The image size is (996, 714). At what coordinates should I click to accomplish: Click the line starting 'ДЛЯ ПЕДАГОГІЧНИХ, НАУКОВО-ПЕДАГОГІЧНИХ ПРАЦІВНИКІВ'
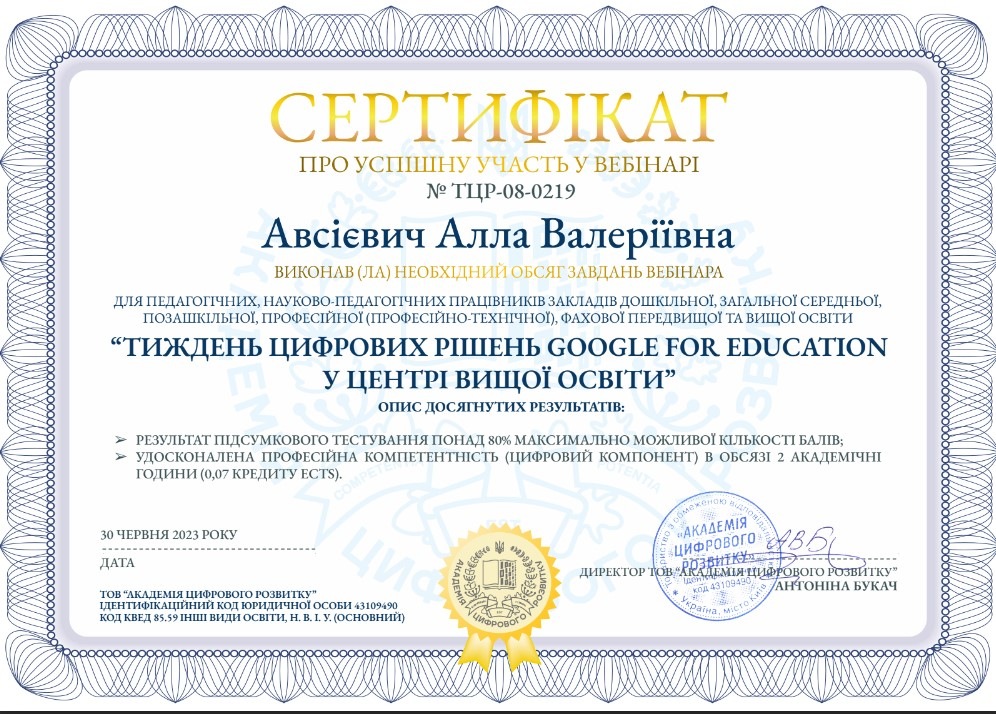point(497,300)
